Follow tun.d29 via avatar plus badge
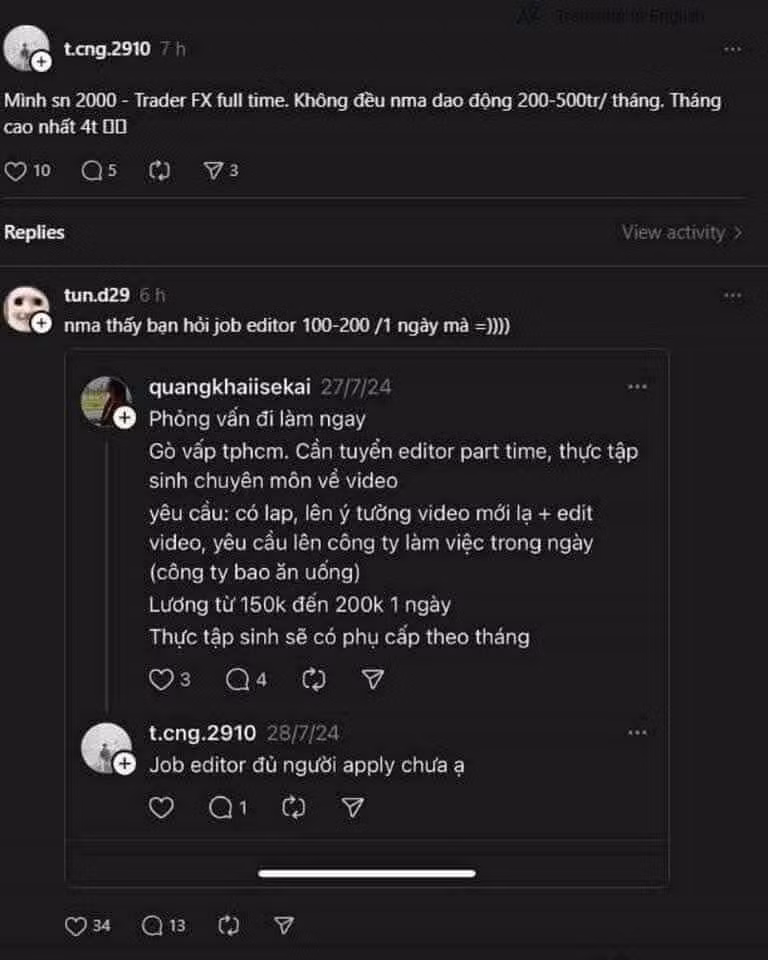 coord(41,322)
